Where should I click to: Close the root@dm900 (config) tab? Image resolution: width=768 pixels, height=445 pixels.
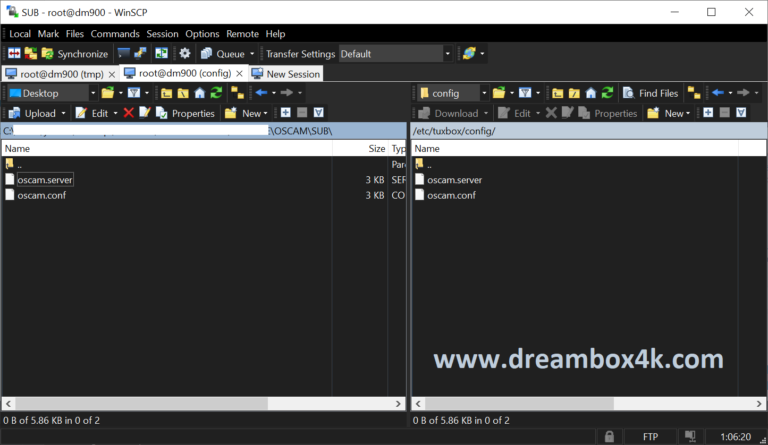(x=240, y=73)
